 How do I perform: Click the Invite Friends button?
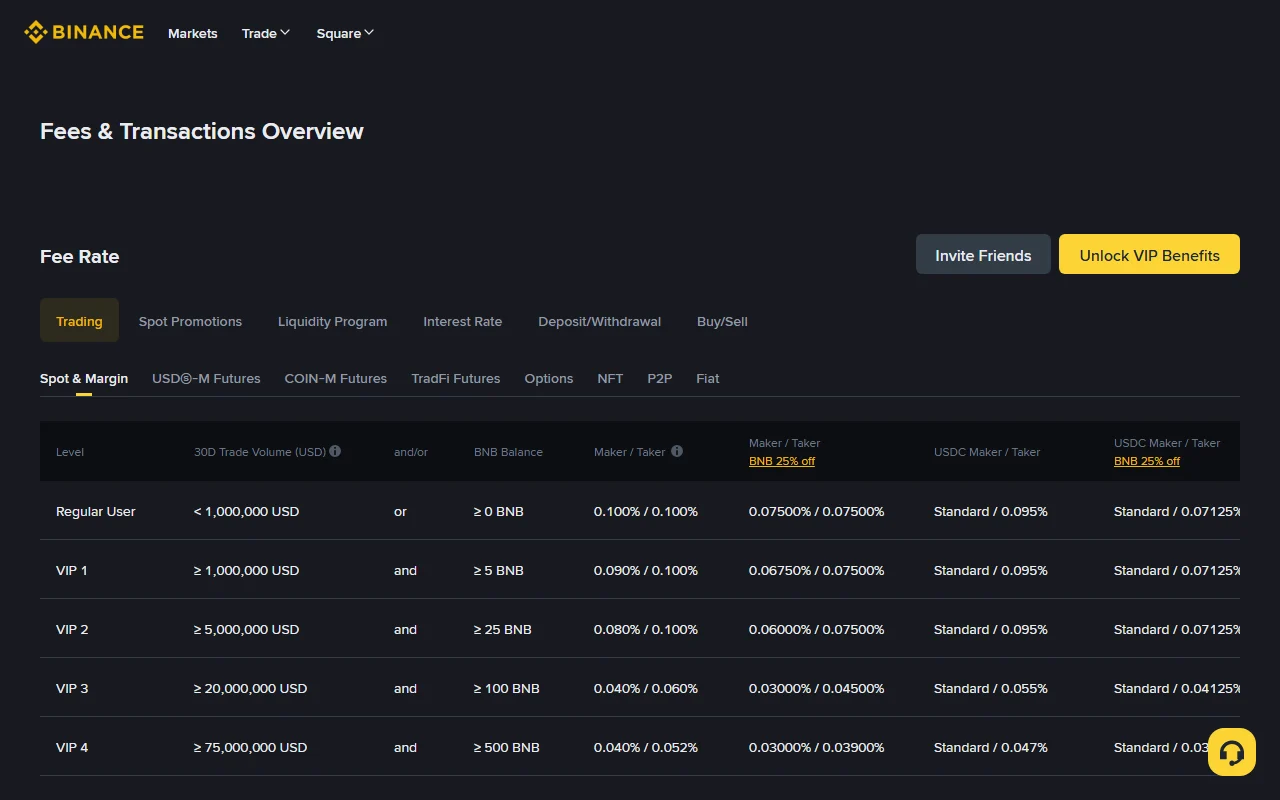pos(983,254)
